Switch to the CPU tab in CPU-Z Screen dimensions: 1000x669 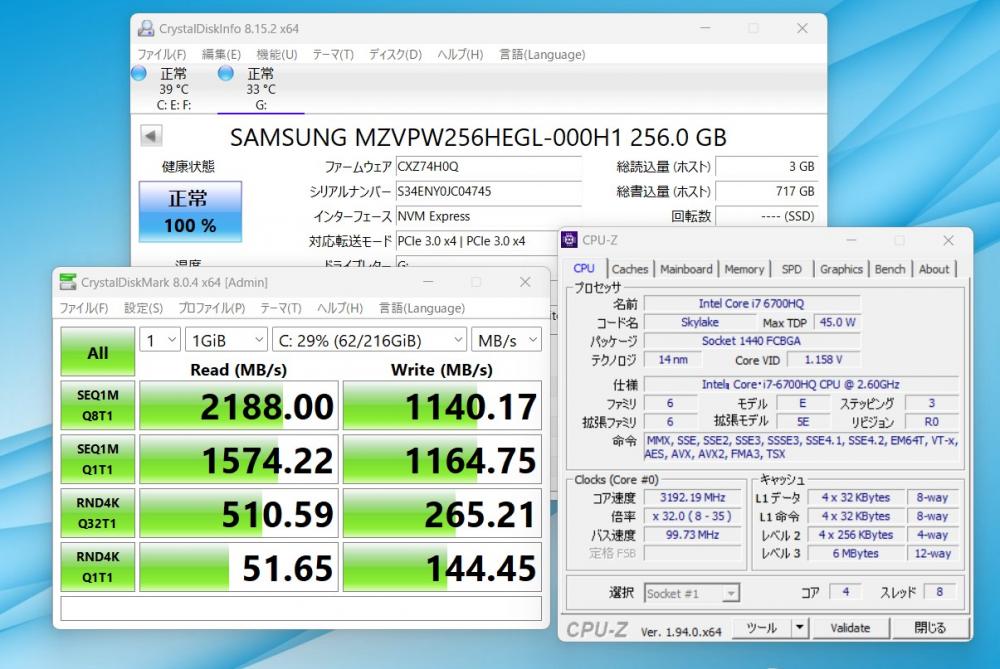click(584, 268)
